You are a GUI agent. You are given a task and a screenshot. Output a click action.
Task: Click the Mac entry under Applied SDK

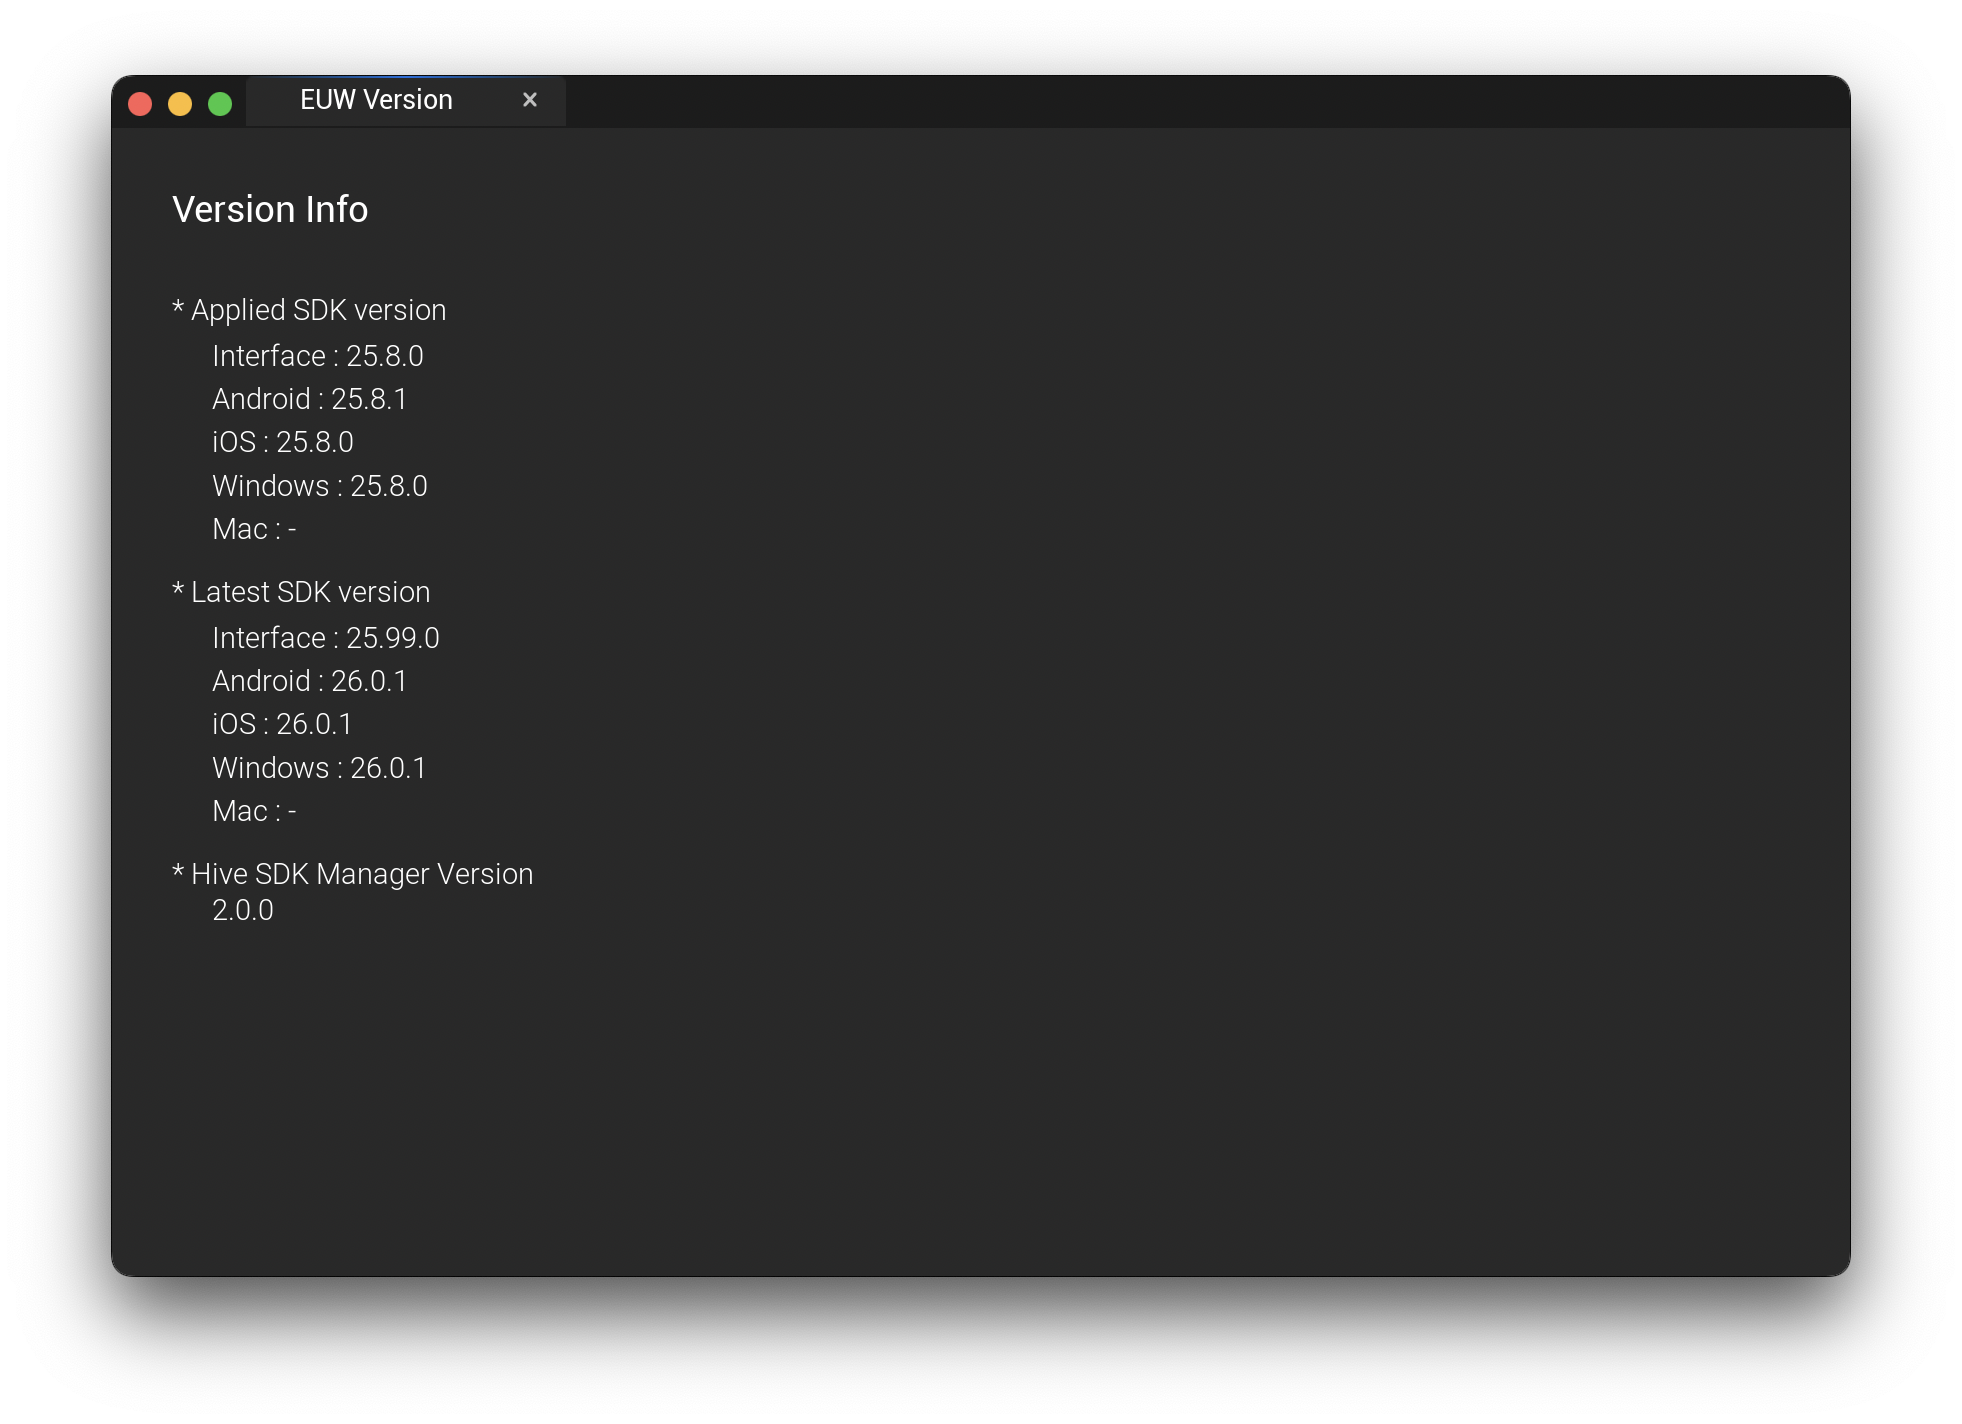pos(254,529)
